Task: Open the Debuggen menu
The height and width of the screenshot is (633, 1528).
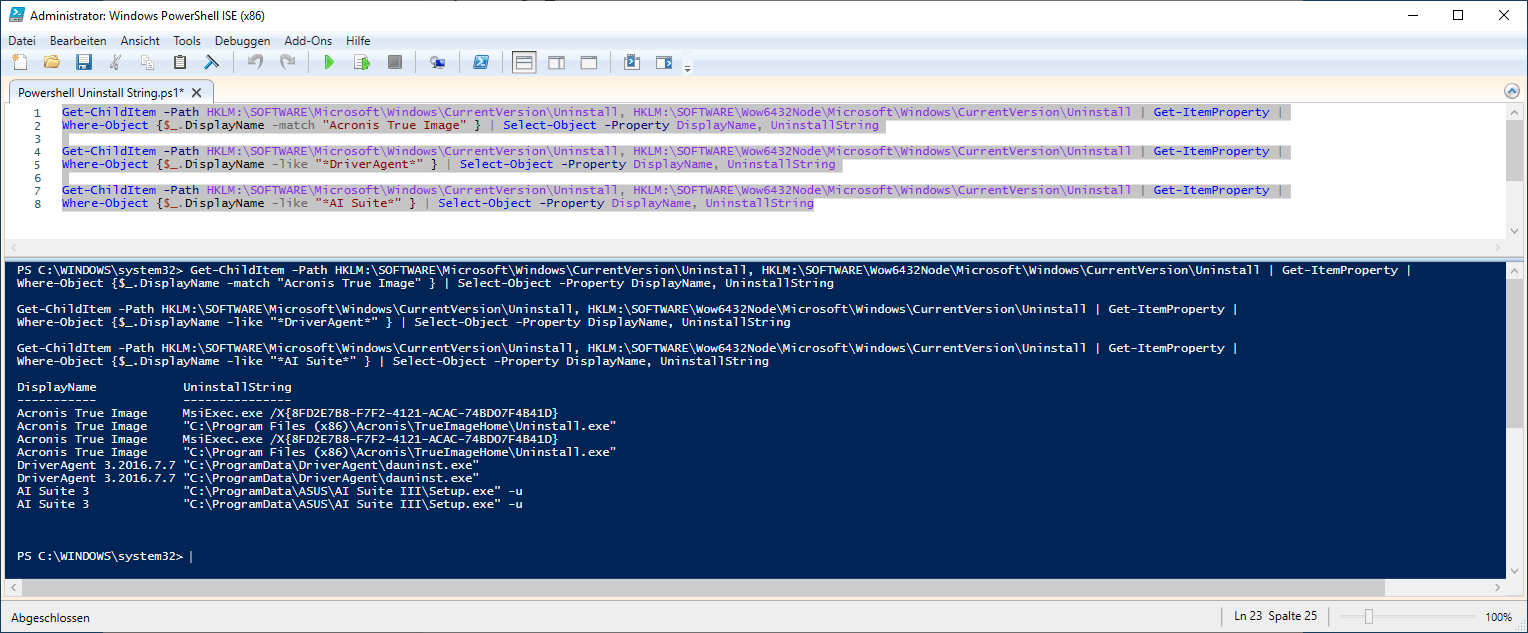Action: pyautogui.click(x=242, y=41)
